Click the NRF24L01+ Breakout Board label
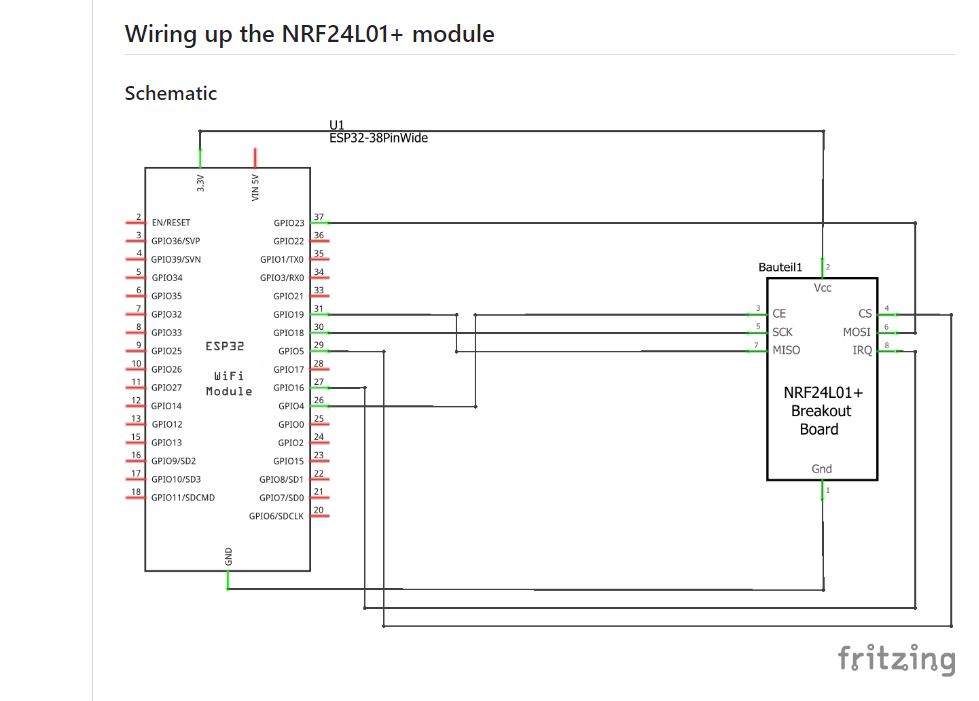This screenshot has width=979, height=701. pyautogui.click(x=822, y=411)
